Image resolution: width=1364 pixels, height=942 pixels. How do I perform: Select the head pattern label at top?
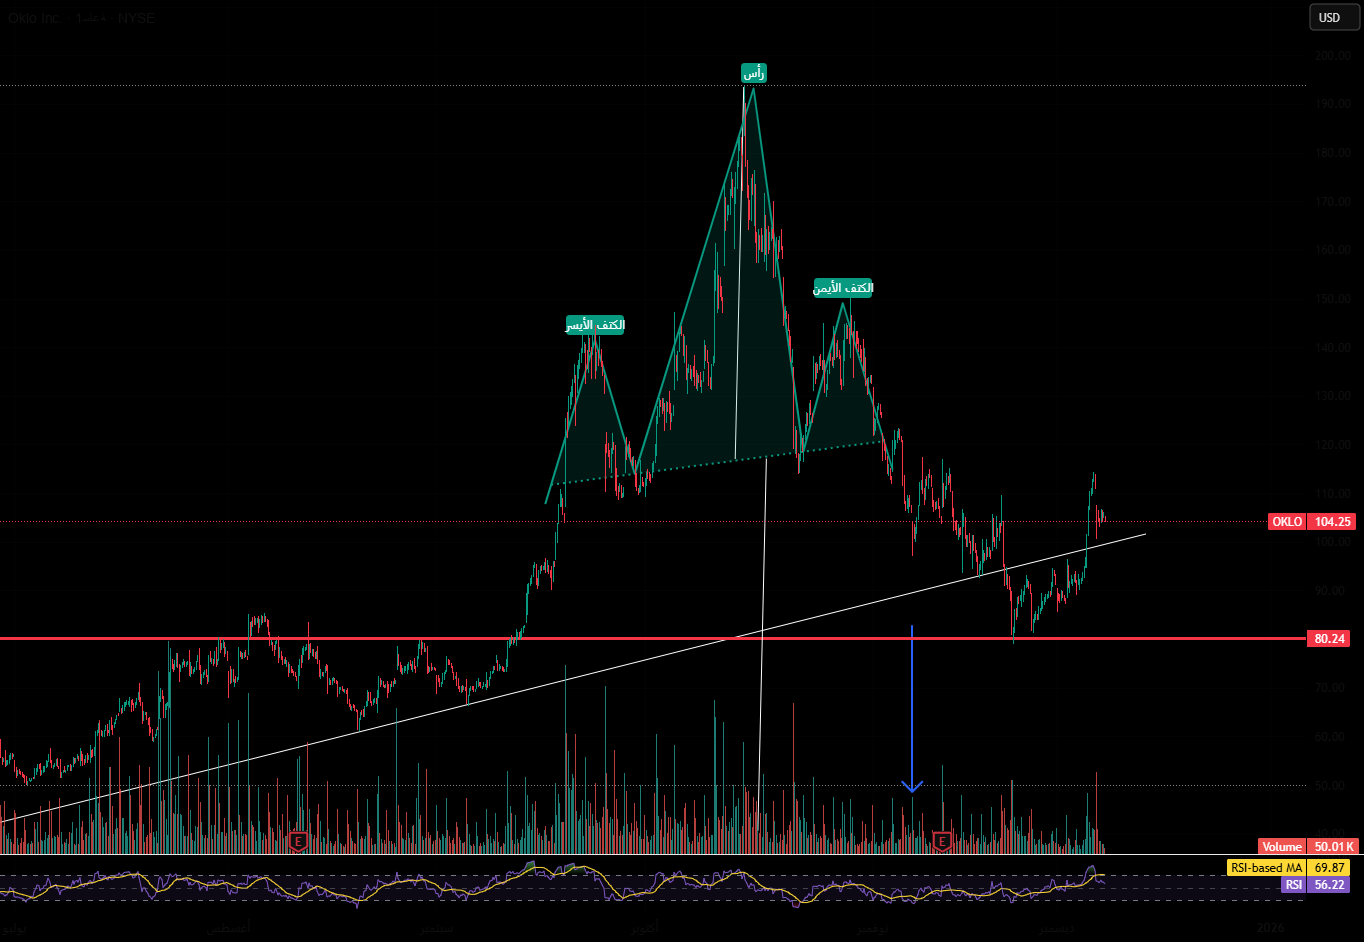[x=754, y=73]
